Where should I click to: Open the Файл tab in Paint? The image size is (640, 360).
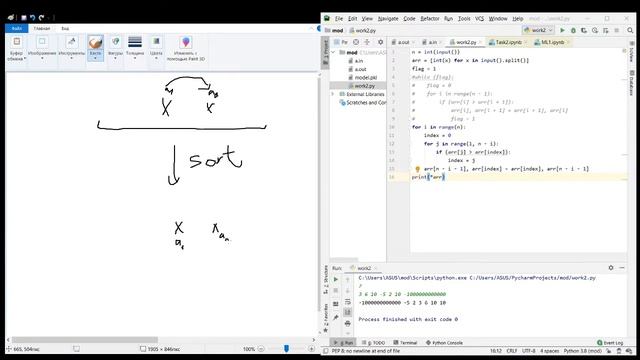tap(17, 28)
